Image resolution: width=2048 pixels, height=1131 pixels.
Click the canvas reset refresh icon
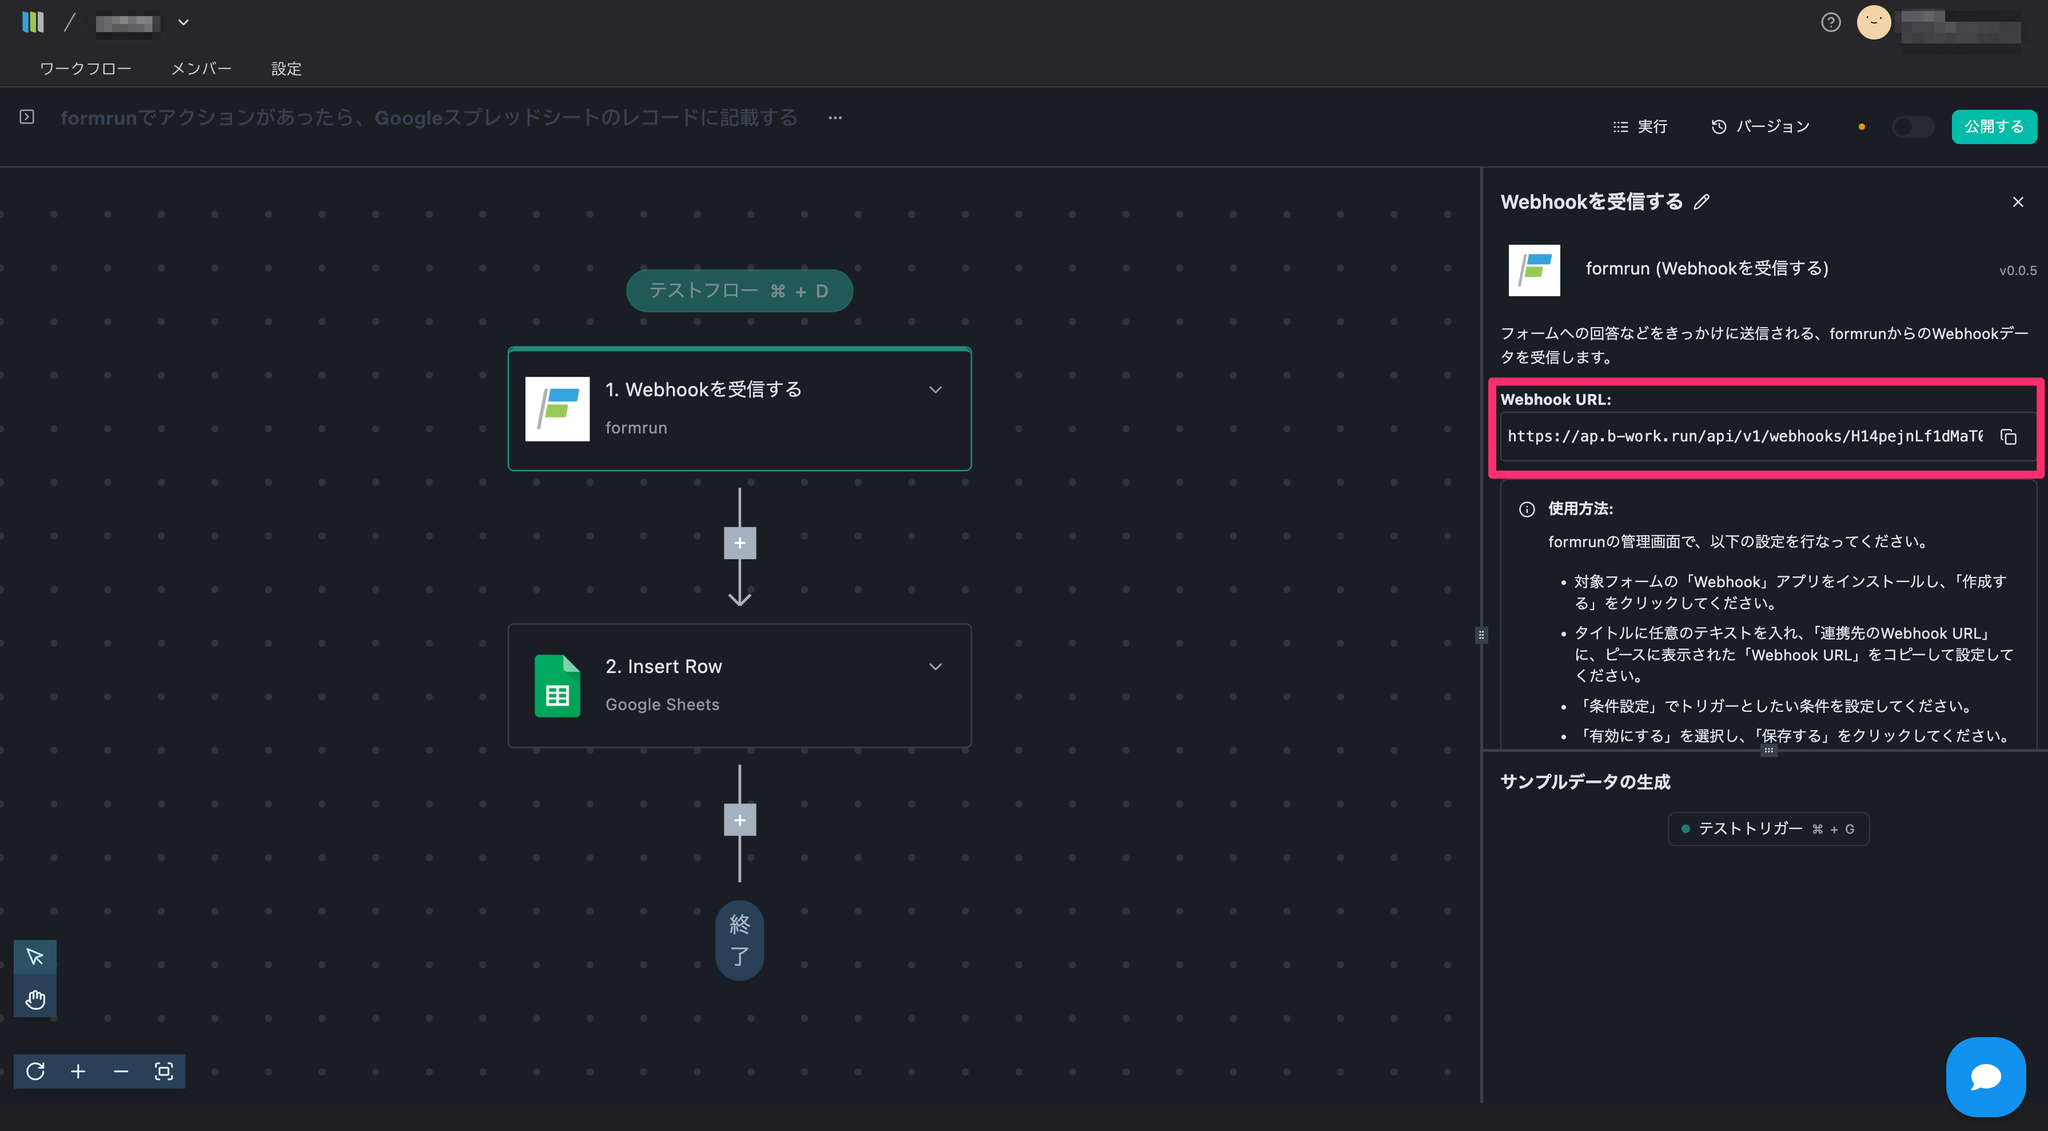[35, 1071]
